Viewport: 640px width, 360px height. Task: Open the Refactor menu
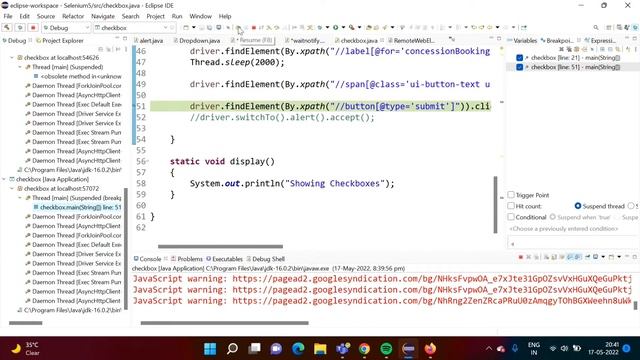click(x=73, y=16)
